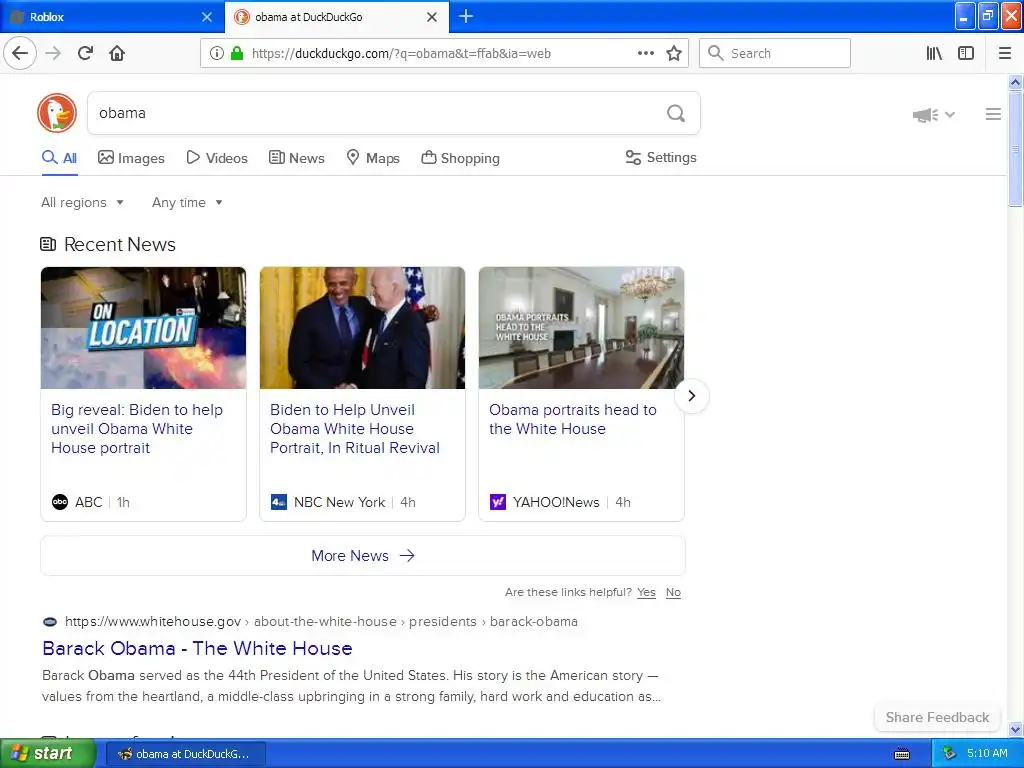This screenshot has height=768, width=1024.
Task: Open DuckDuckGo side menu hamburger icon
Action: (x=993, y=114)
